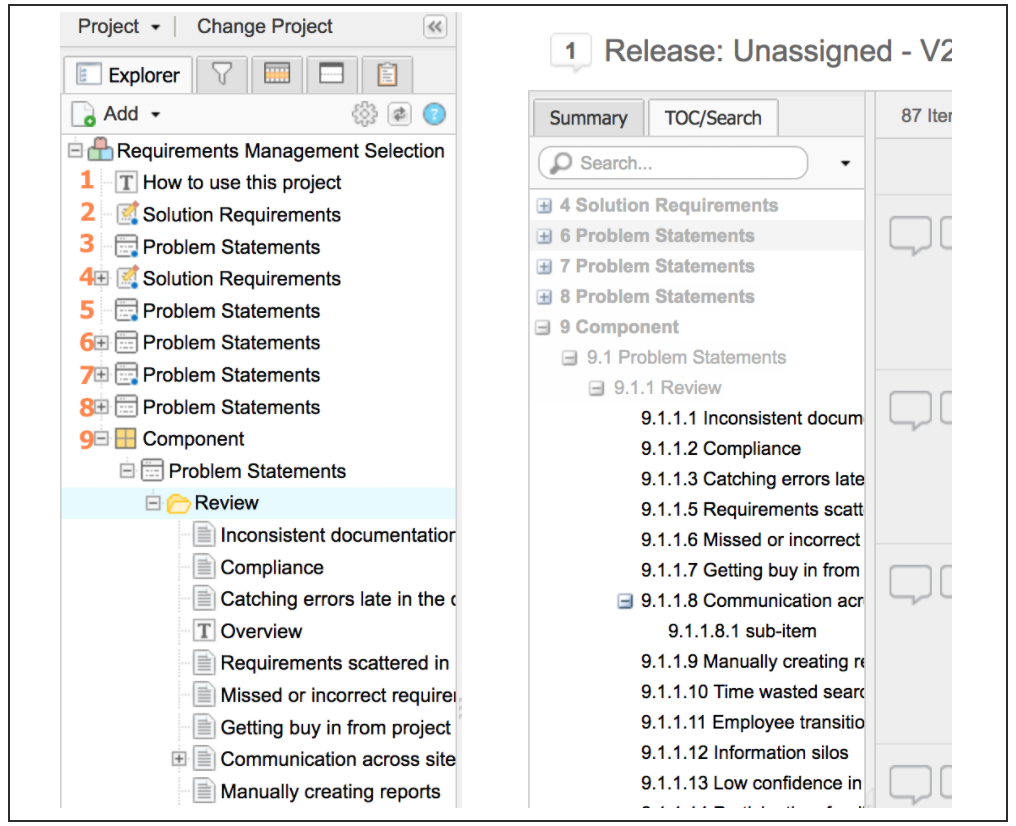Viewport: 1016px width, 826px height.
Task: Collapse 9.1.1.8 Communication across in TOC
Action: (625, 602)
